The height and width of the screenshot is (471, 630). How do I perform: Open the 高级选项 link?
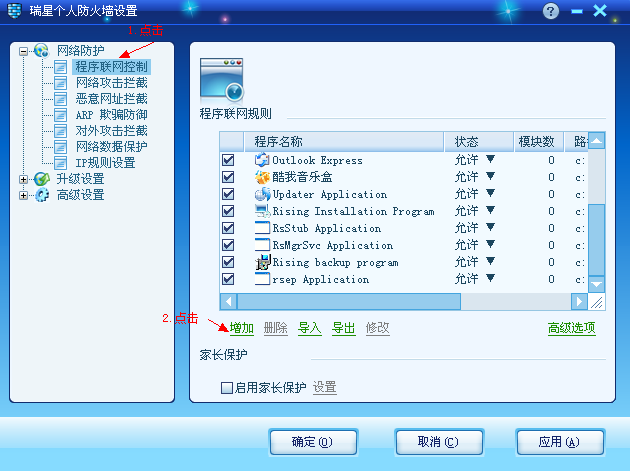pos(571,328)
